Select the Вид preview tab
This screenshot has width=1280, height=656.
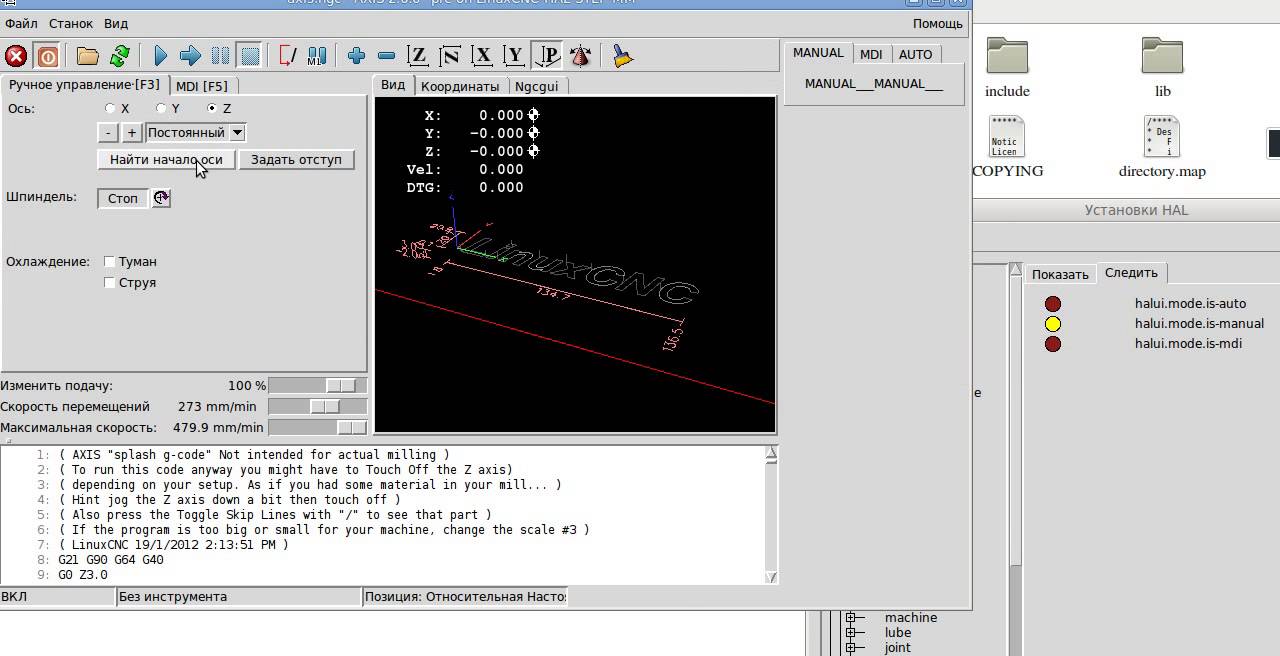[393, 85]
